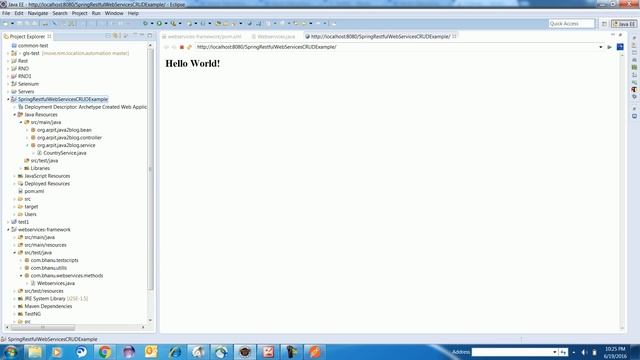Click the Windows Start button
The image size is (640, 360).
point(10,352)
